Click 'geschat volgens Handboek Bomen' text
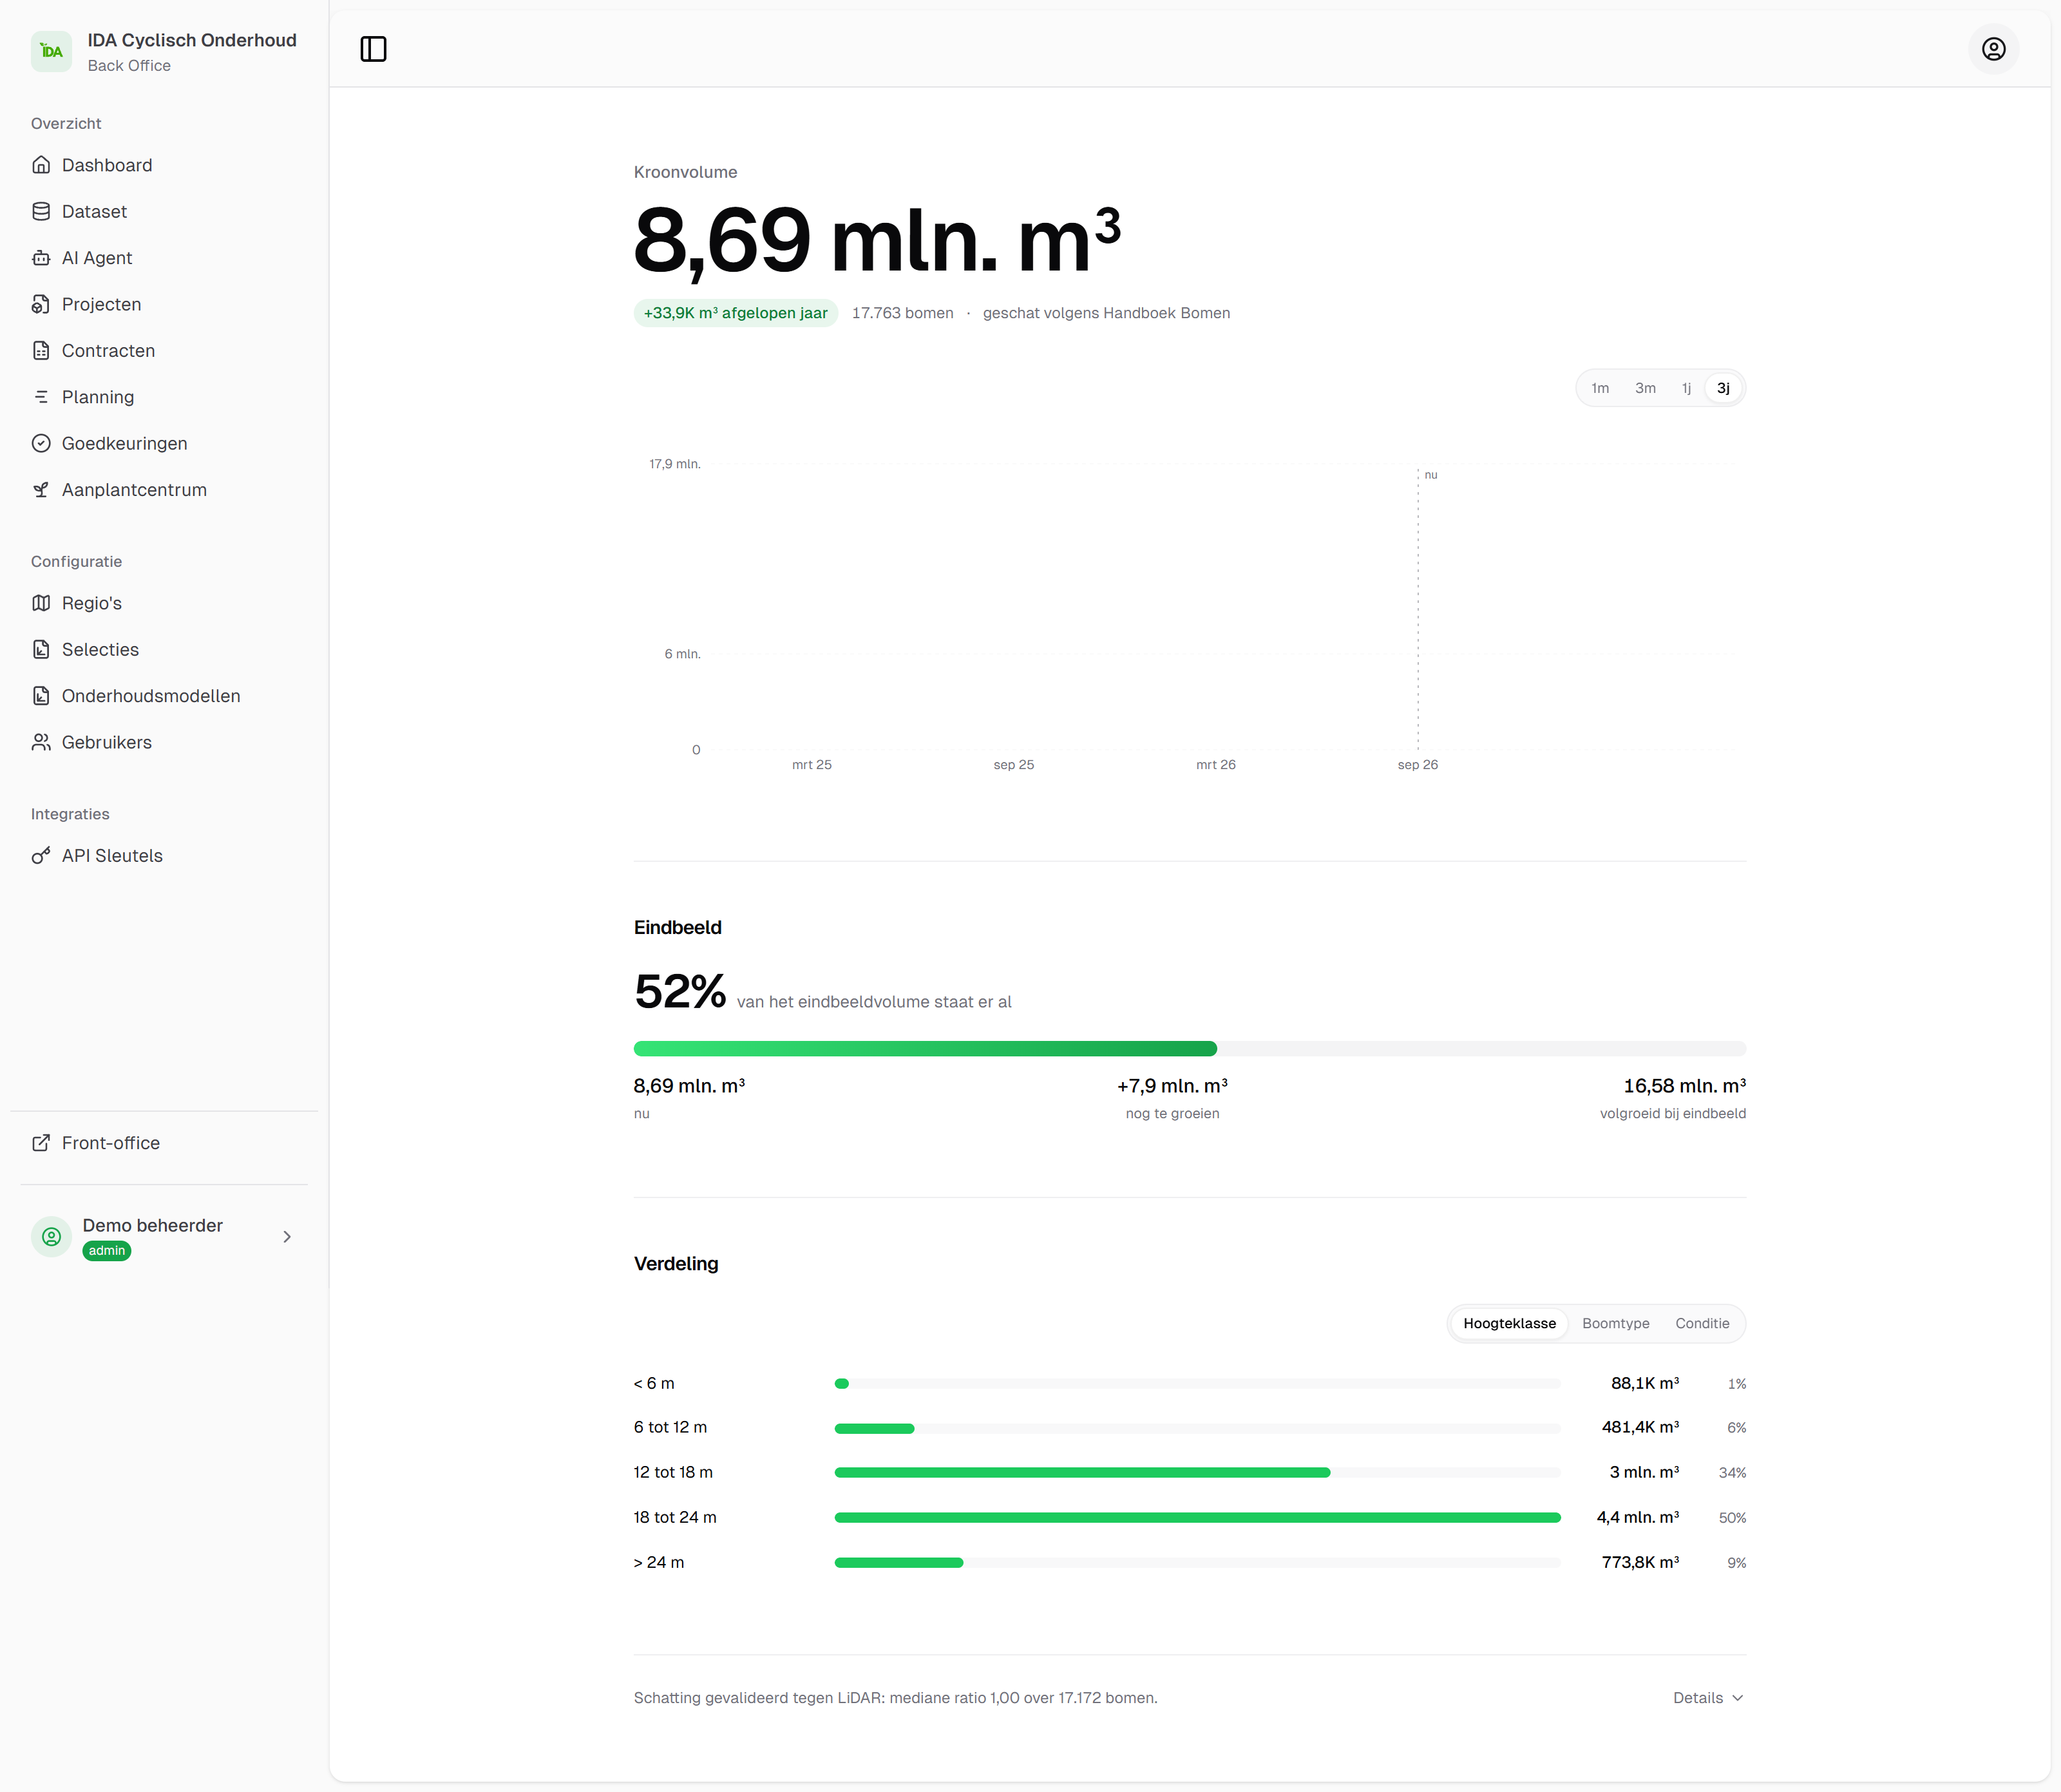2061x1792 pixels. coord(1106,313)
